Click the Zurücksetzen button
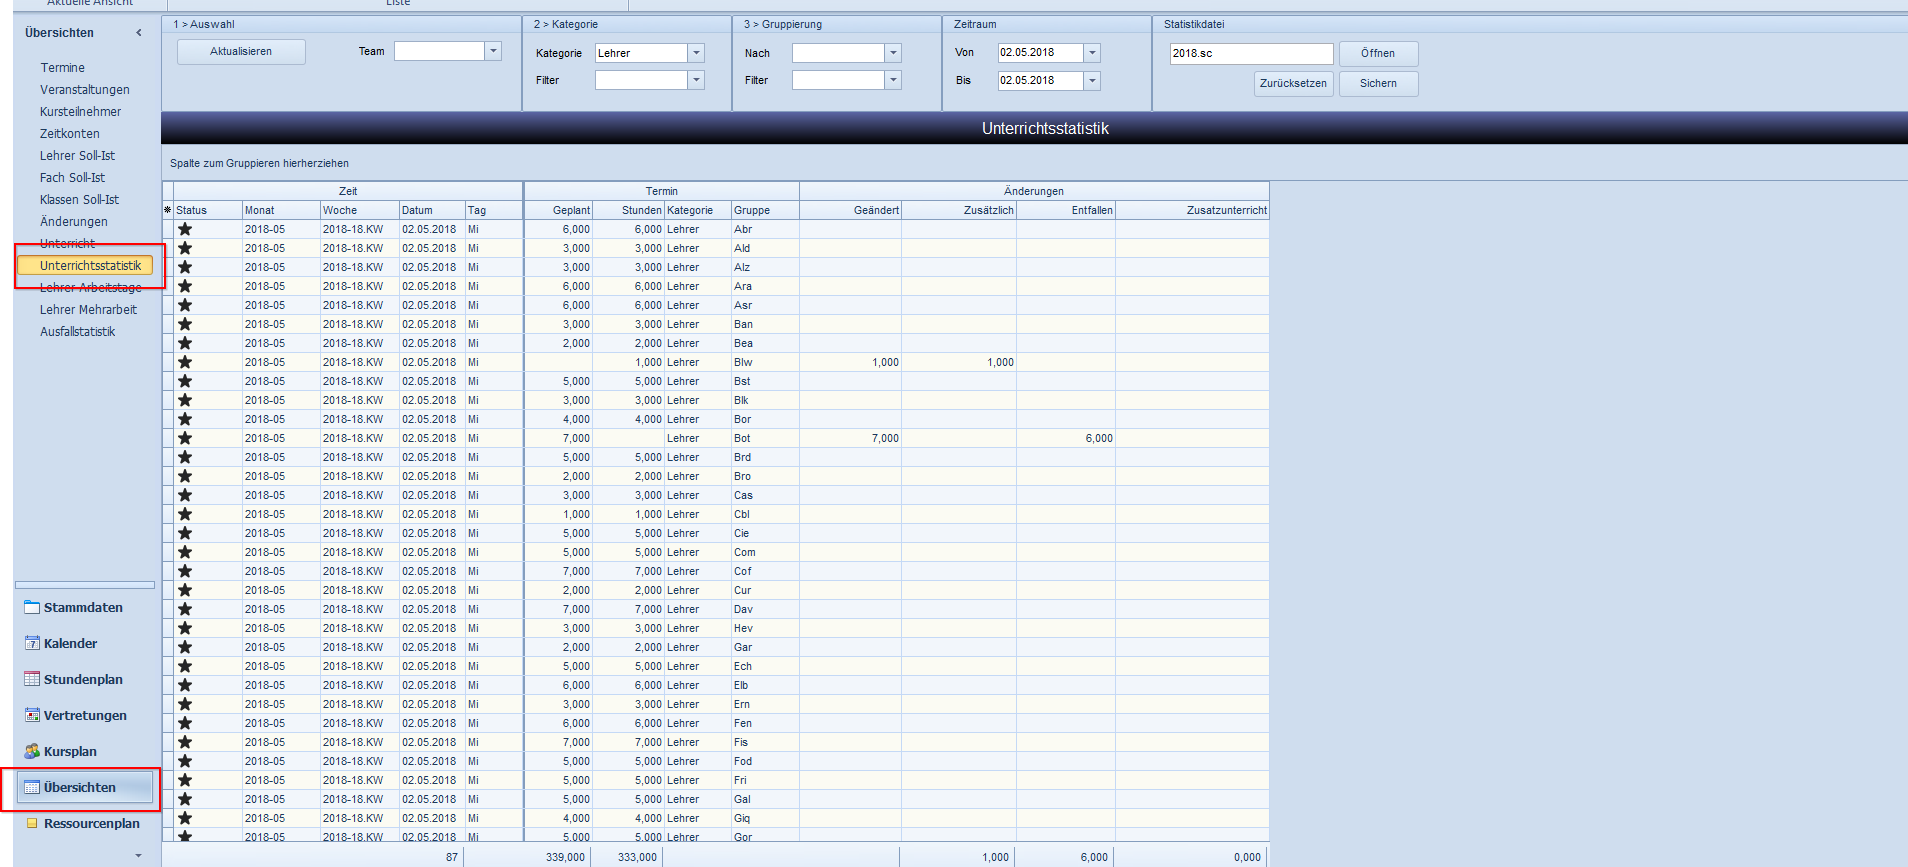This screenshot has height=867, width=1908. 1292,84
